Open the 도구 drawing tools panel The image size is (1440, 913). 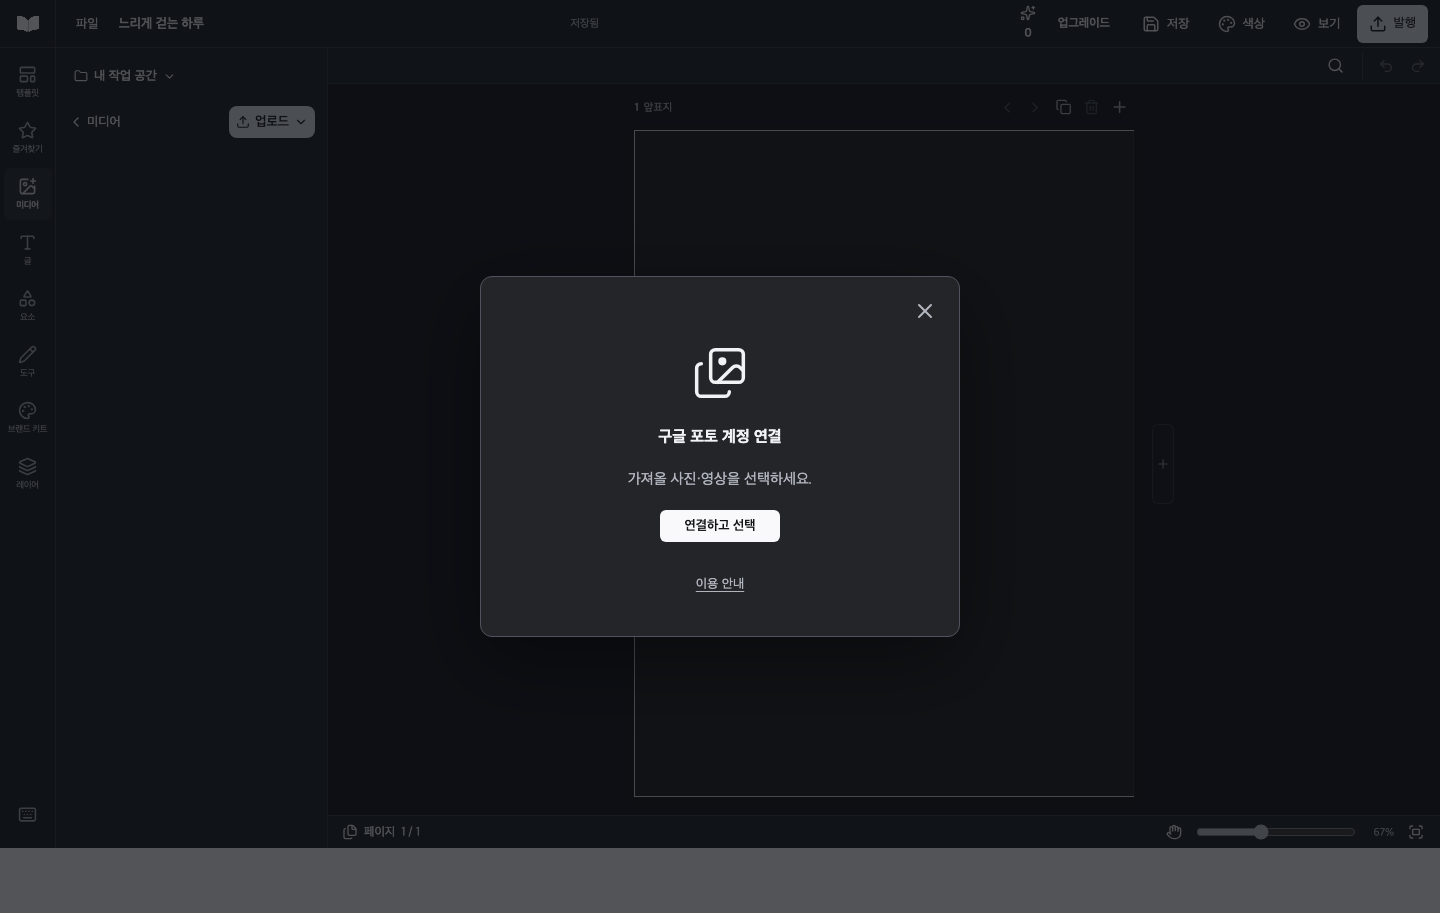pyautogui.click(x=27, y=362)
